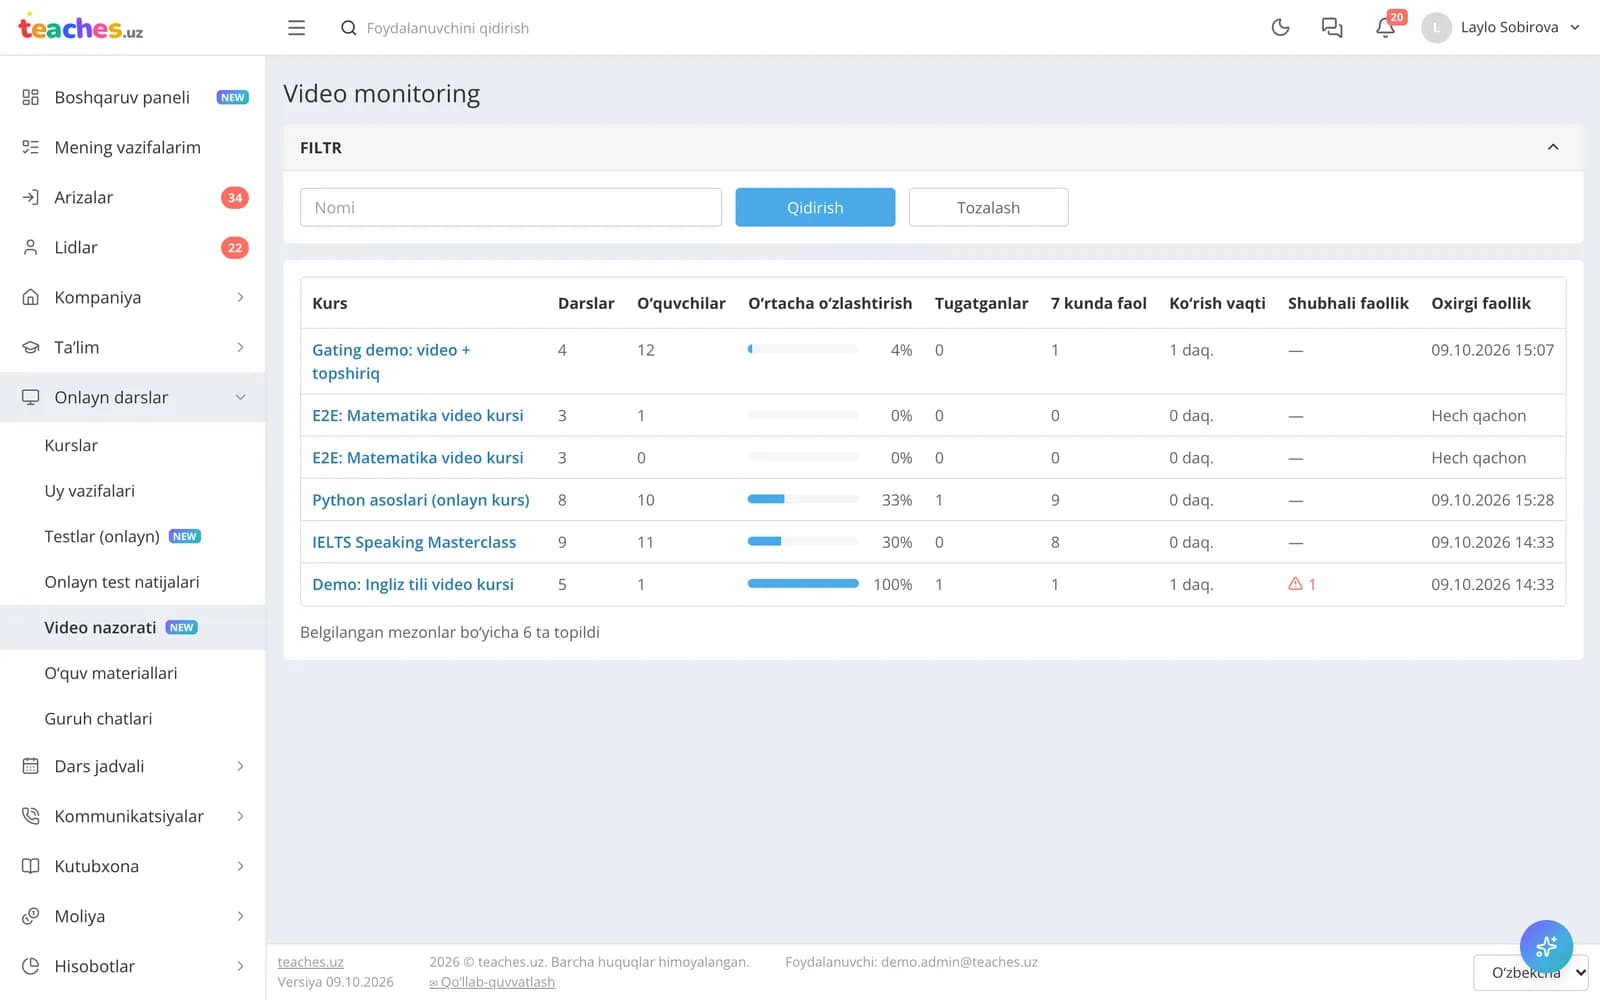The height and width of the screenshot is (1000, 1600).
Task: Click the Qidirish button
Action: pyautogui.click(x=815, y=207)
